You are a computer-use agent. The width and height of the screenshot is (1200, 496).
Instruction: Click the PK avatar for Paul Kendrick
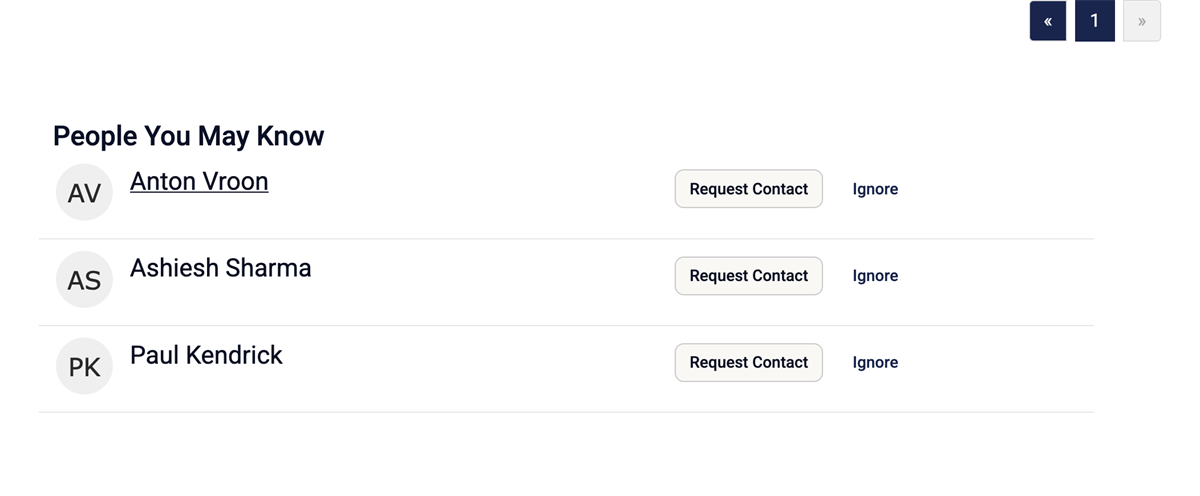coord(84,366)
